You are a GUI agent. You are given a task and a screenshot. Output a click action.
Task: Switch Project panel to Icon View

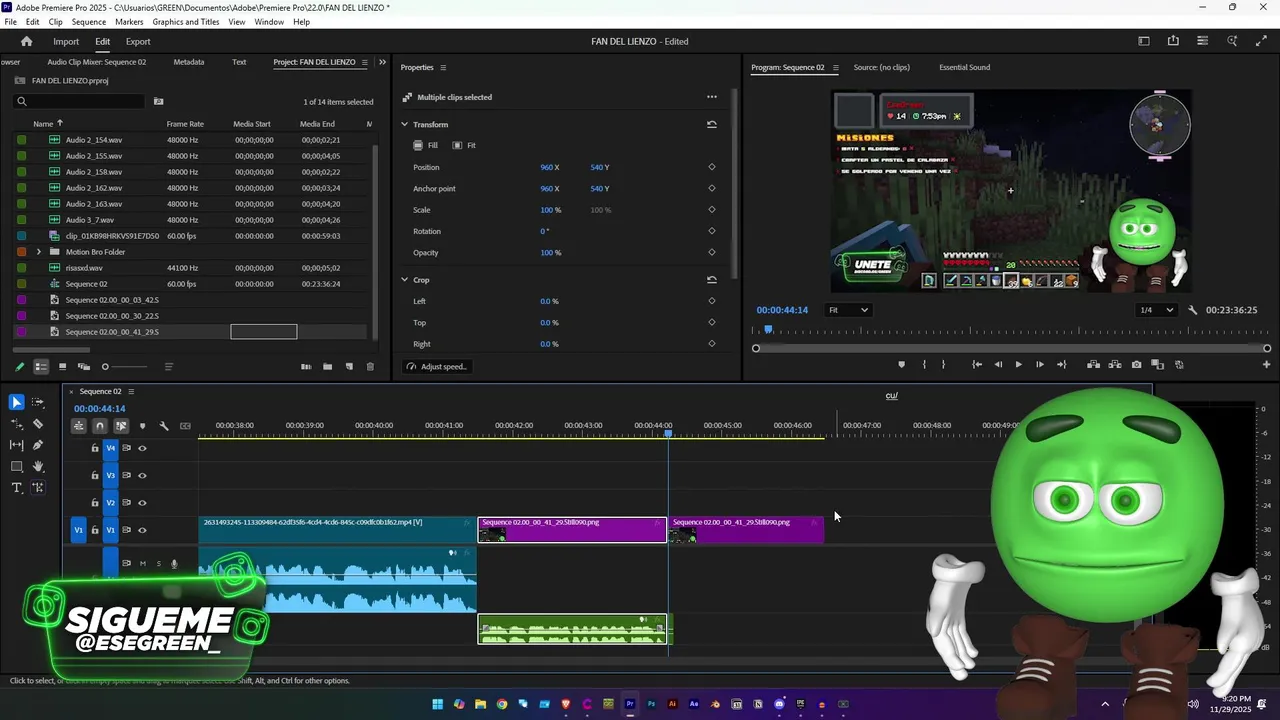[62, 367]
